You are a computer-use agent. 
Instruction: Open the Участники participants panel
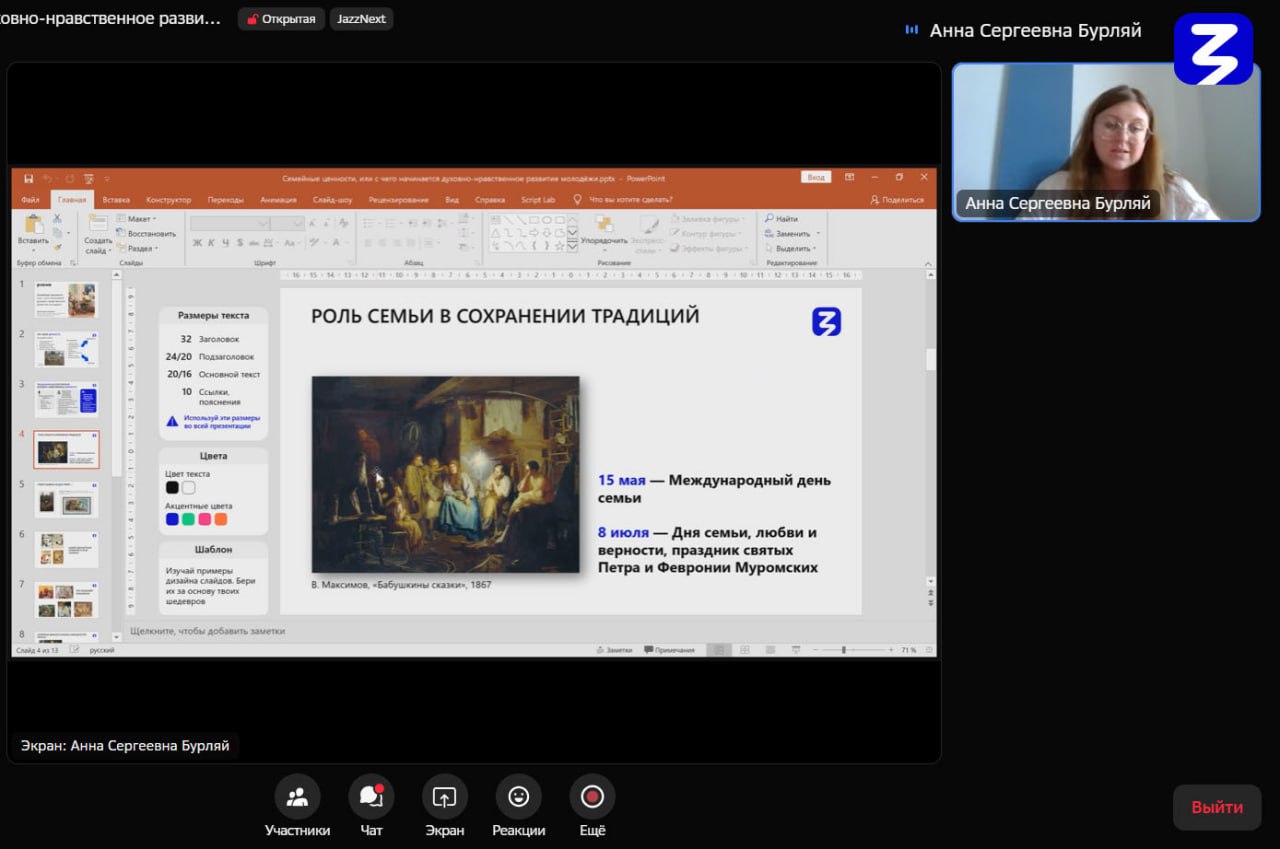[297, 797]
